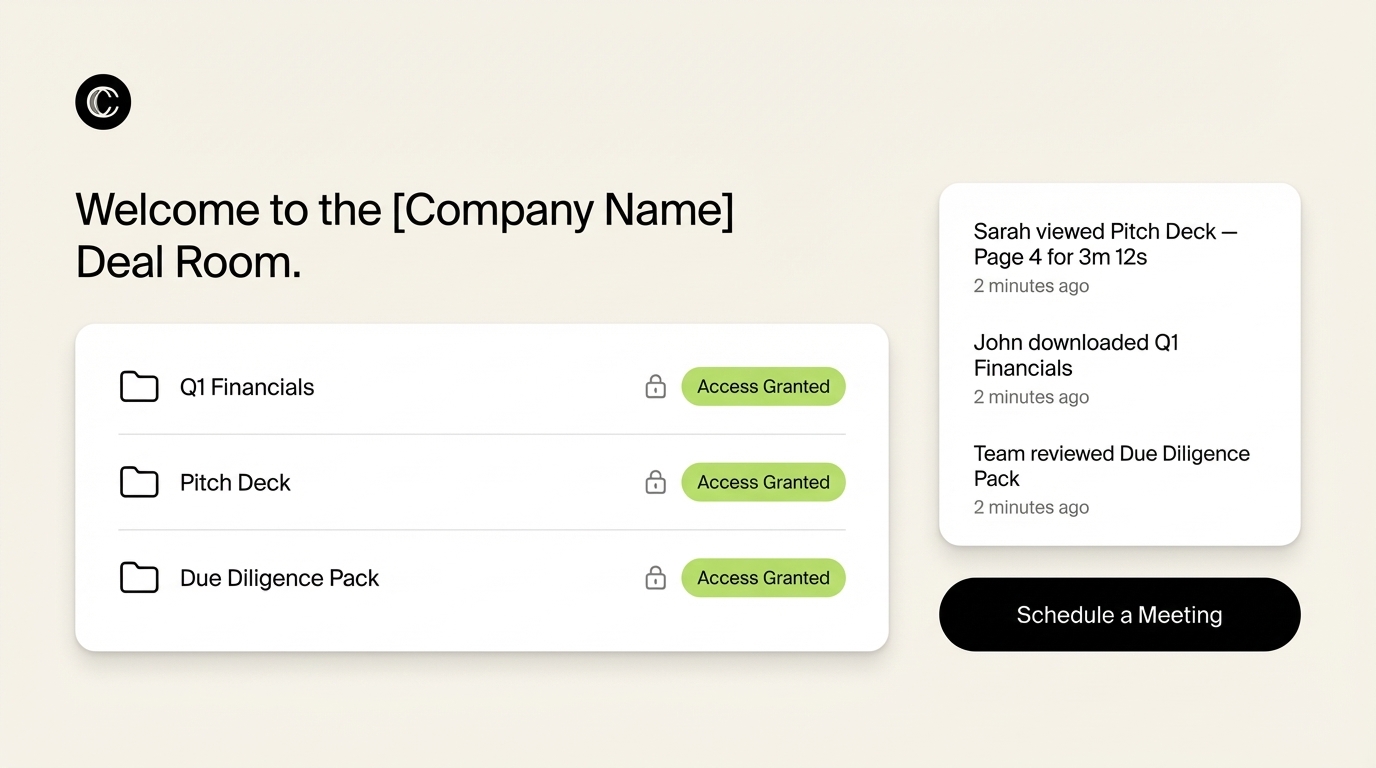Viewport: 1376px width, 768px height.
Task: Click the circular company logo icon
Action: click(103, 101)
